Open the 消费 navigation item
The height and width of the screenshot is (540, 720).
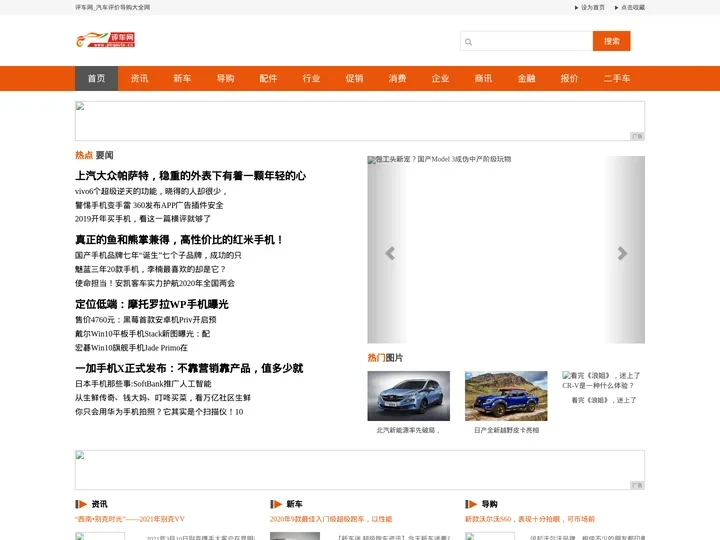pyautogui.click(x=397, y=79)
